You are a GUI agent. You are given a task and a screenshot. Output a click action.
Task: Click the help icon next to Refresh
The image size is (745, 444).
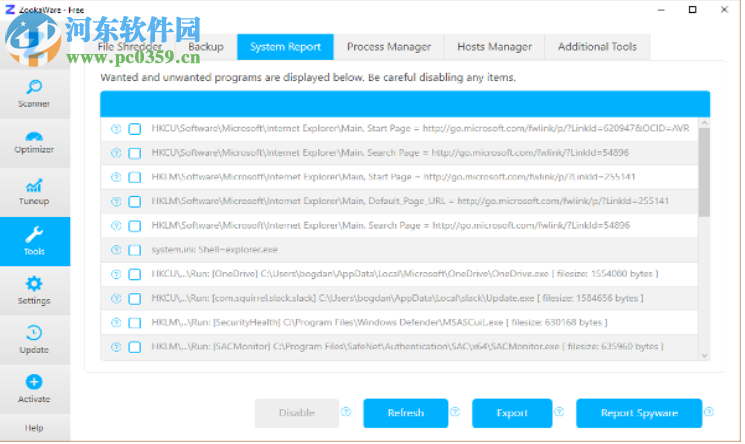(455, 412)
